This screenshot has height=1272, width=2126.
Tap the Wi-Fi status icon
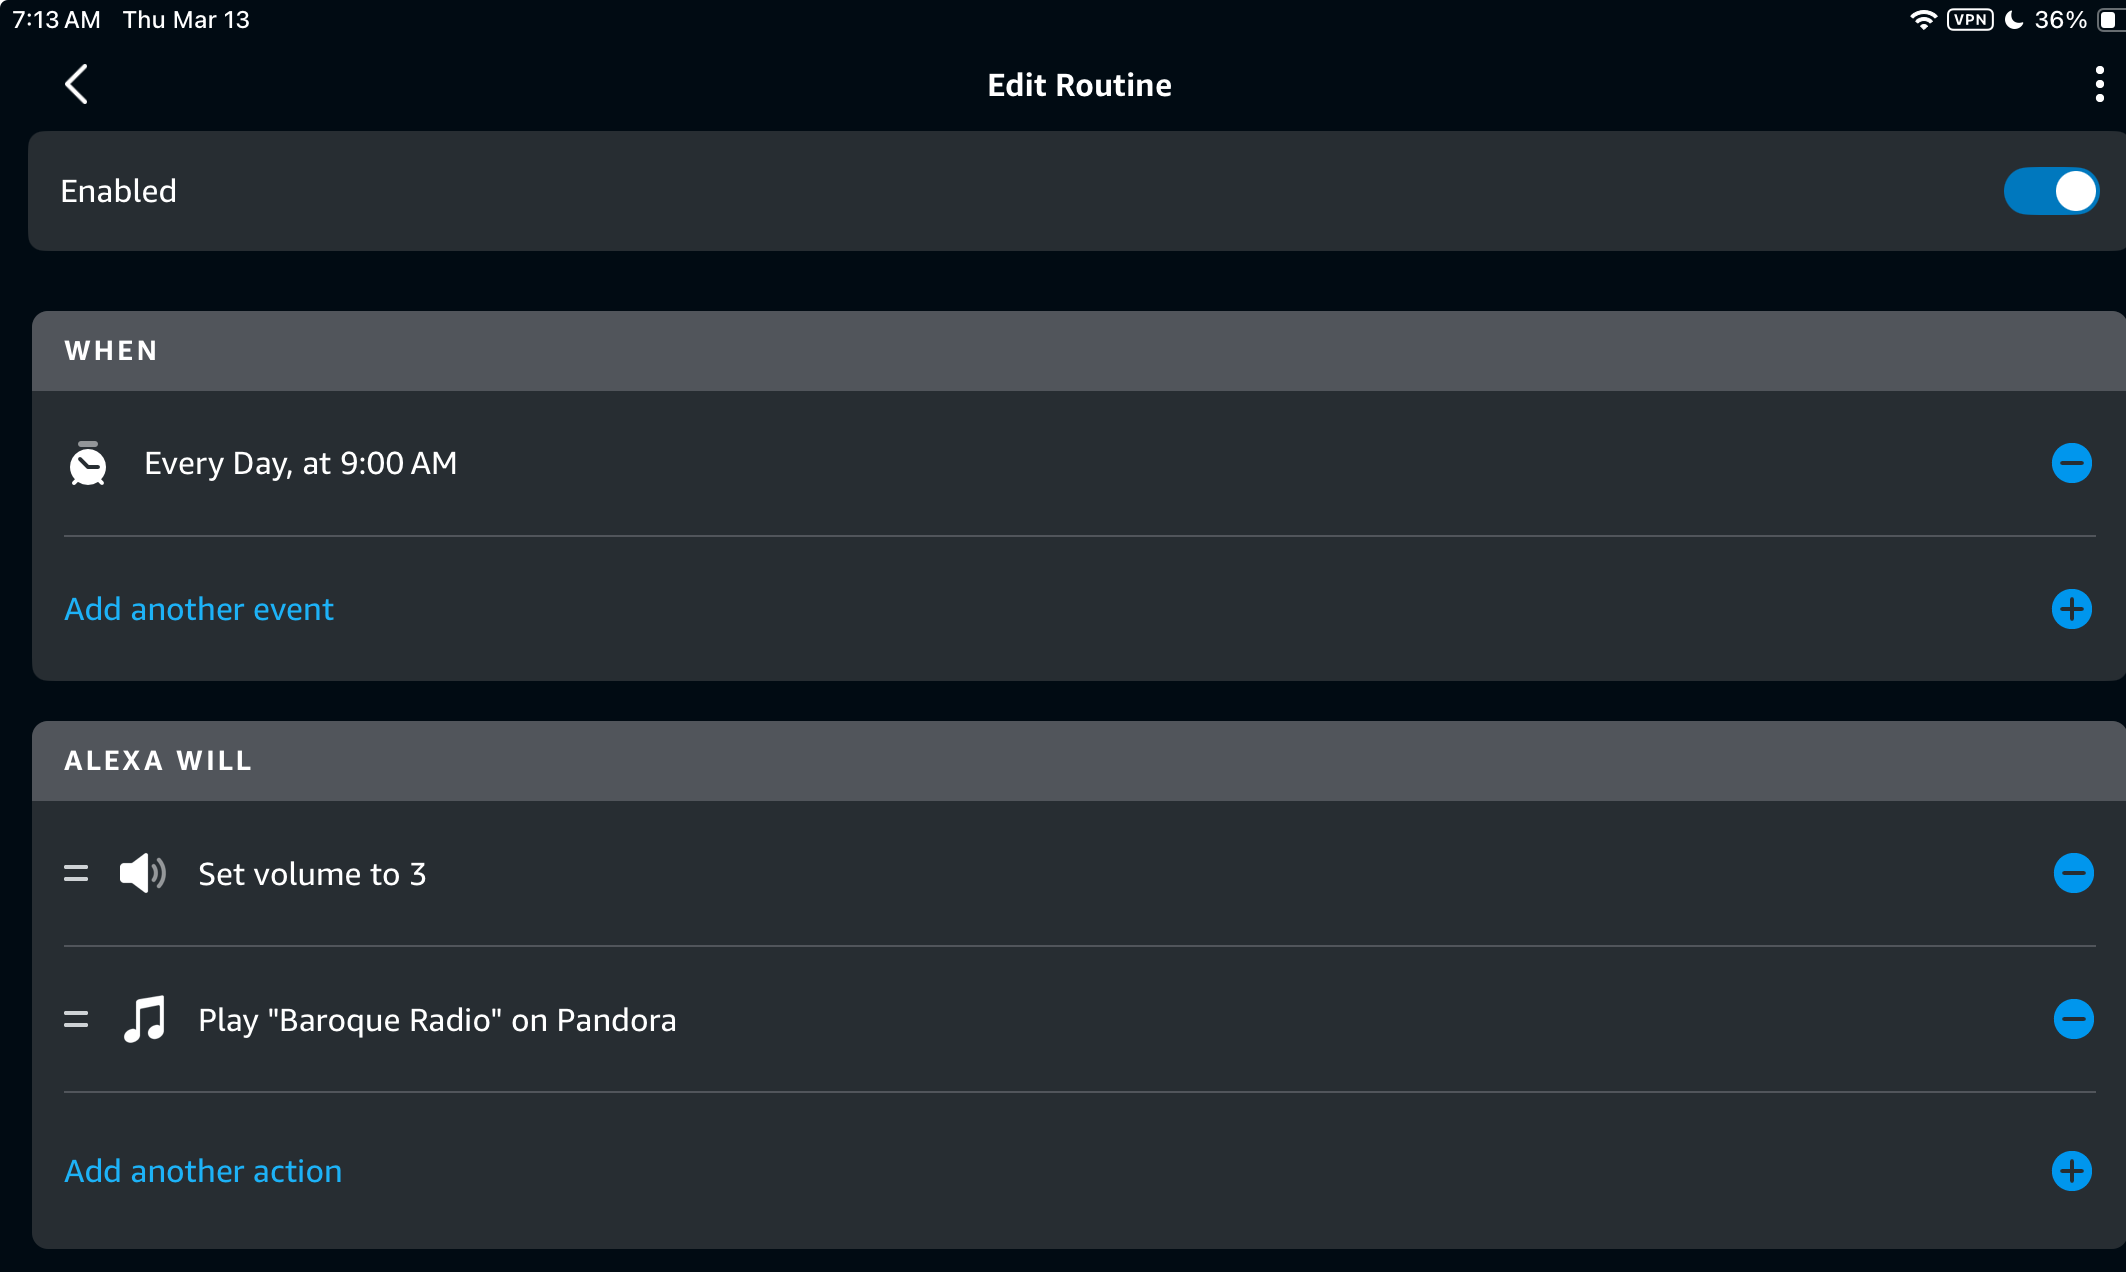[x=1922, y=20]
